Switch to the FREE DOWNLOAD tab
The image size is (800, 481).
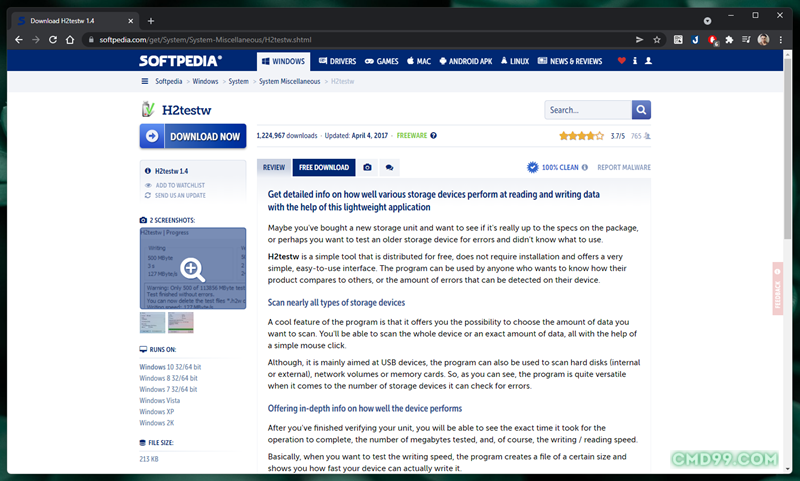coord(324,167)
